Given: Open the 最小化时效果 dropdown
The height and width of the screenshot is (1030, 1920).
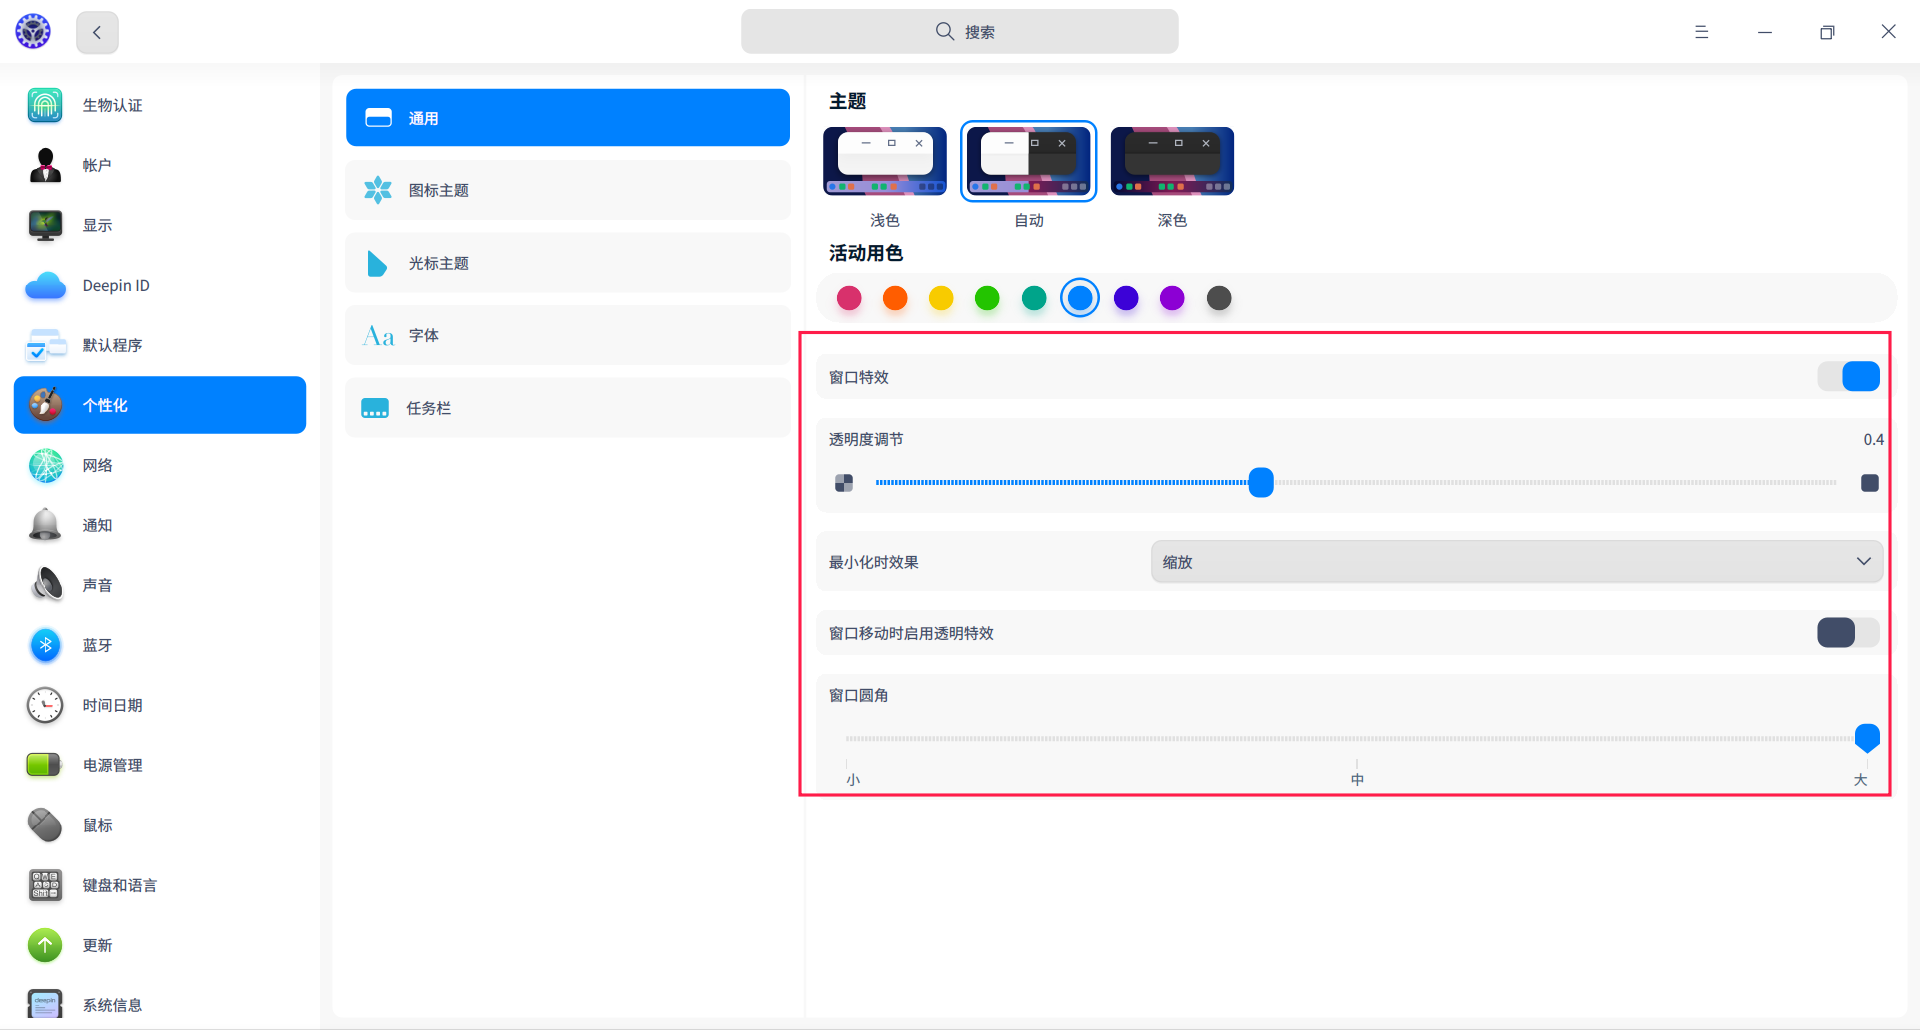Looking at the screenshot, I should [x=1516, y=561].
